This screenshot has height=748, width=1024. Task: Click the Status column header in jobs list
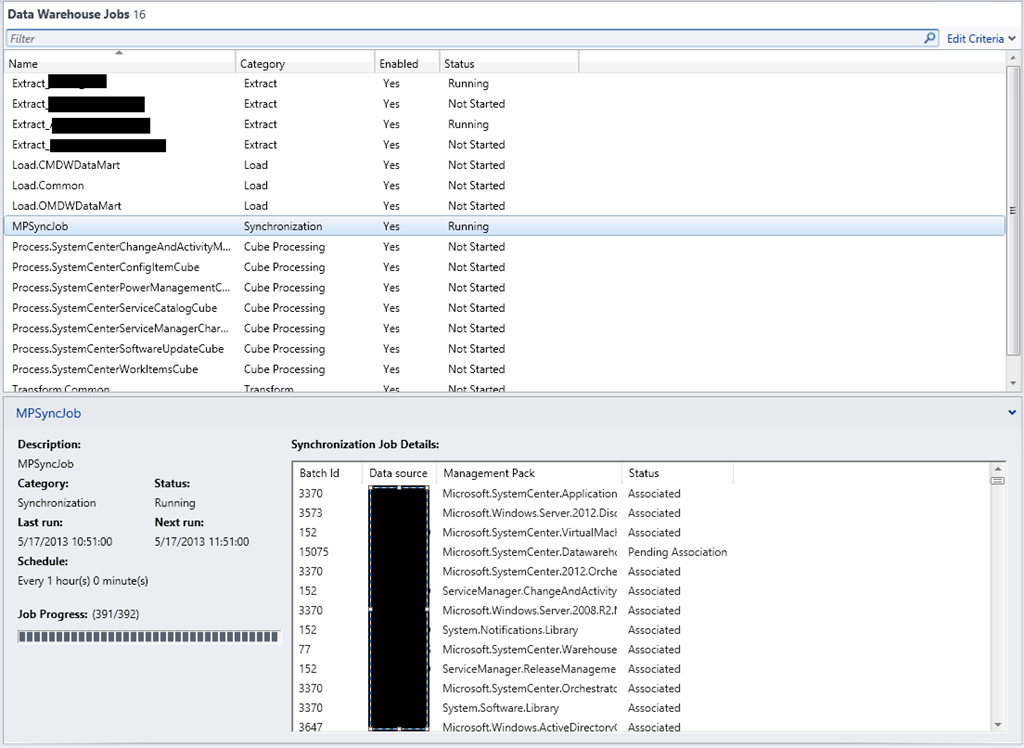[x=509, y=64]
